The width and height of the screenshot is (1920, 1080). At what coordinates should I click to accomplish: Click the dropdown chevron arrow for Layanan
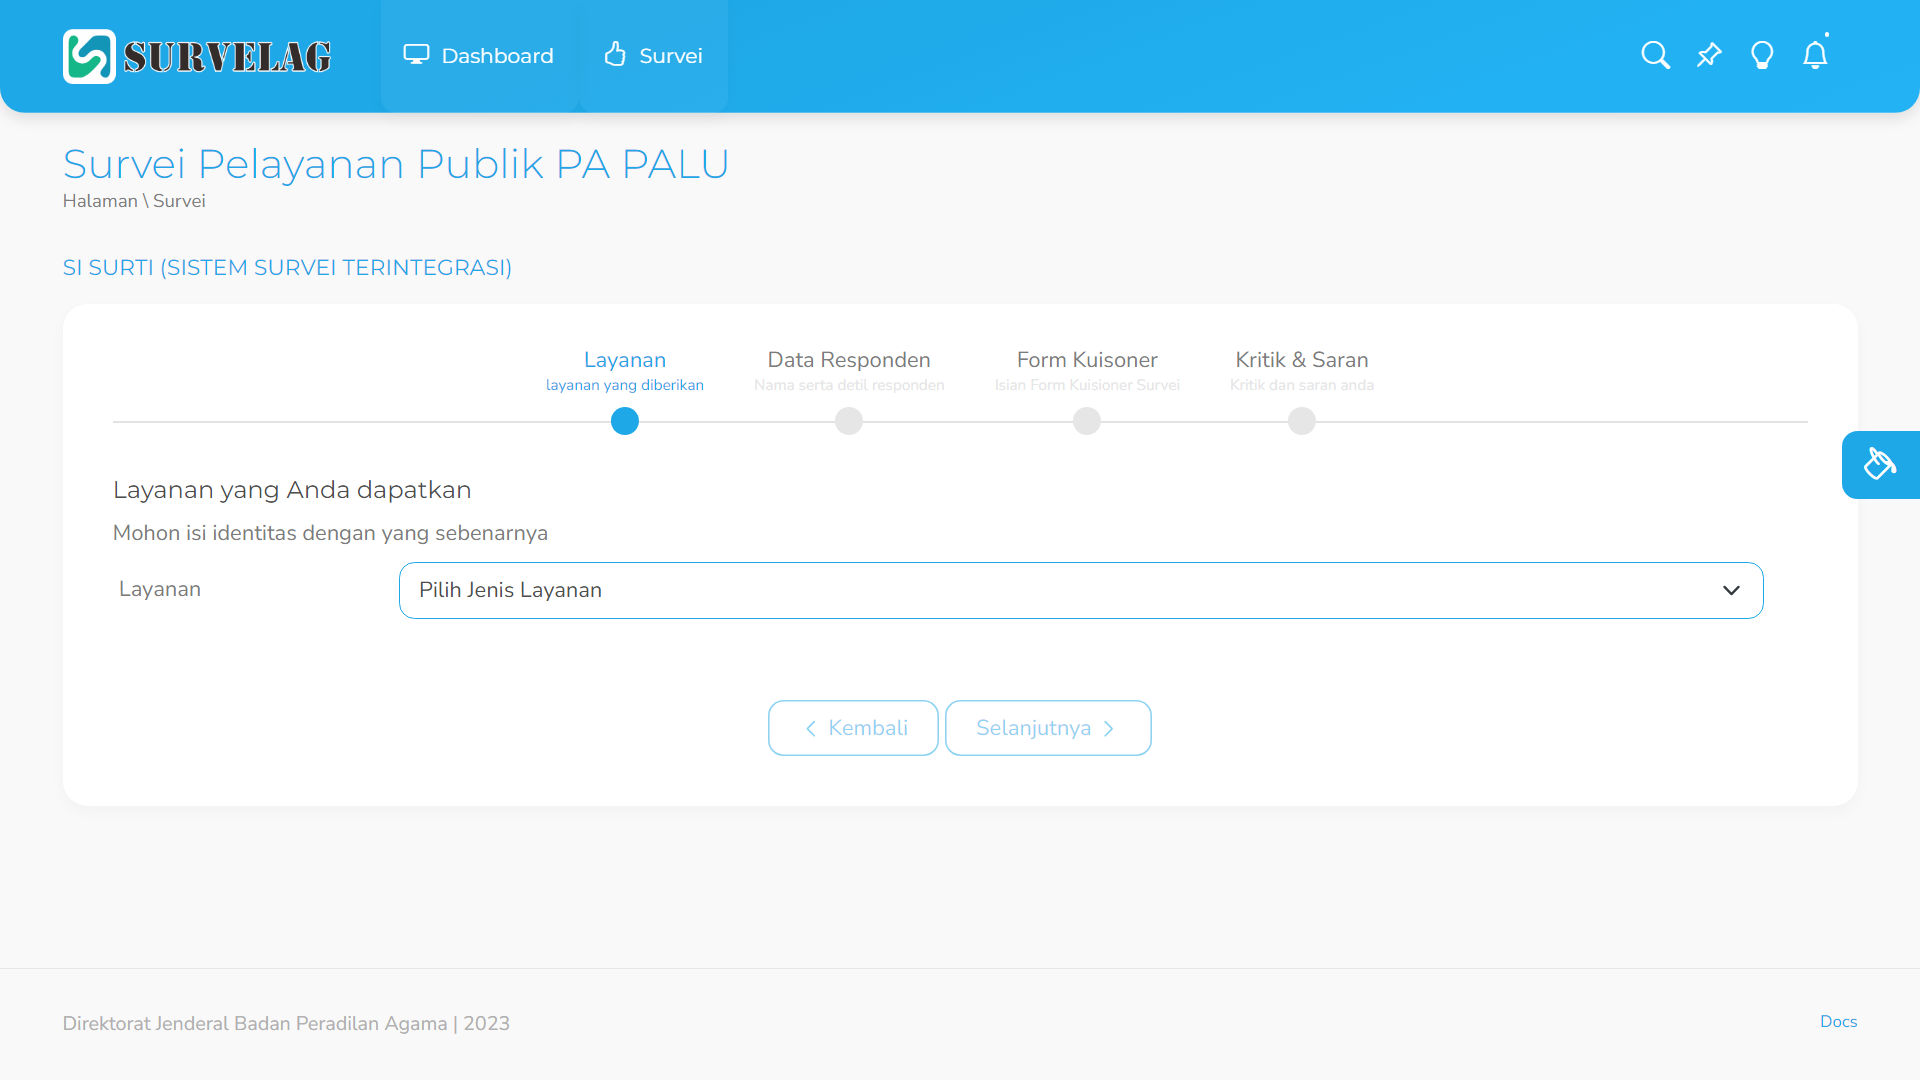(x=1731, y=590)
